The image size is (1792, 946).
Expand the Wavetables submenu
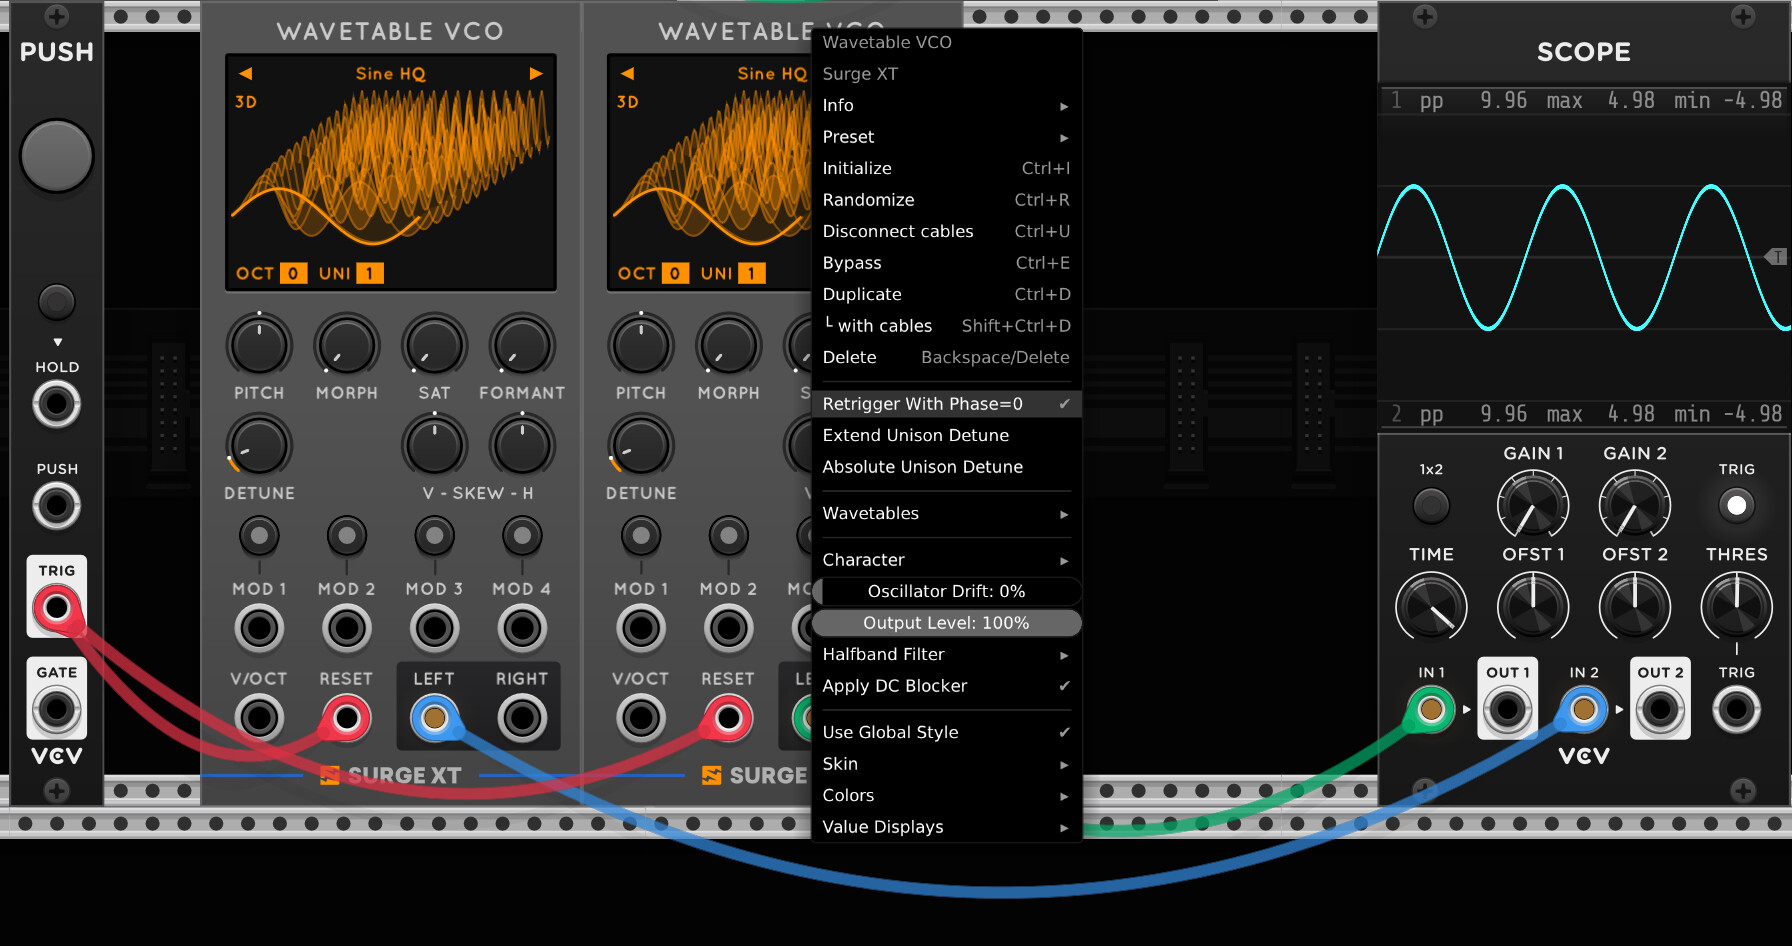click(946, 513)
